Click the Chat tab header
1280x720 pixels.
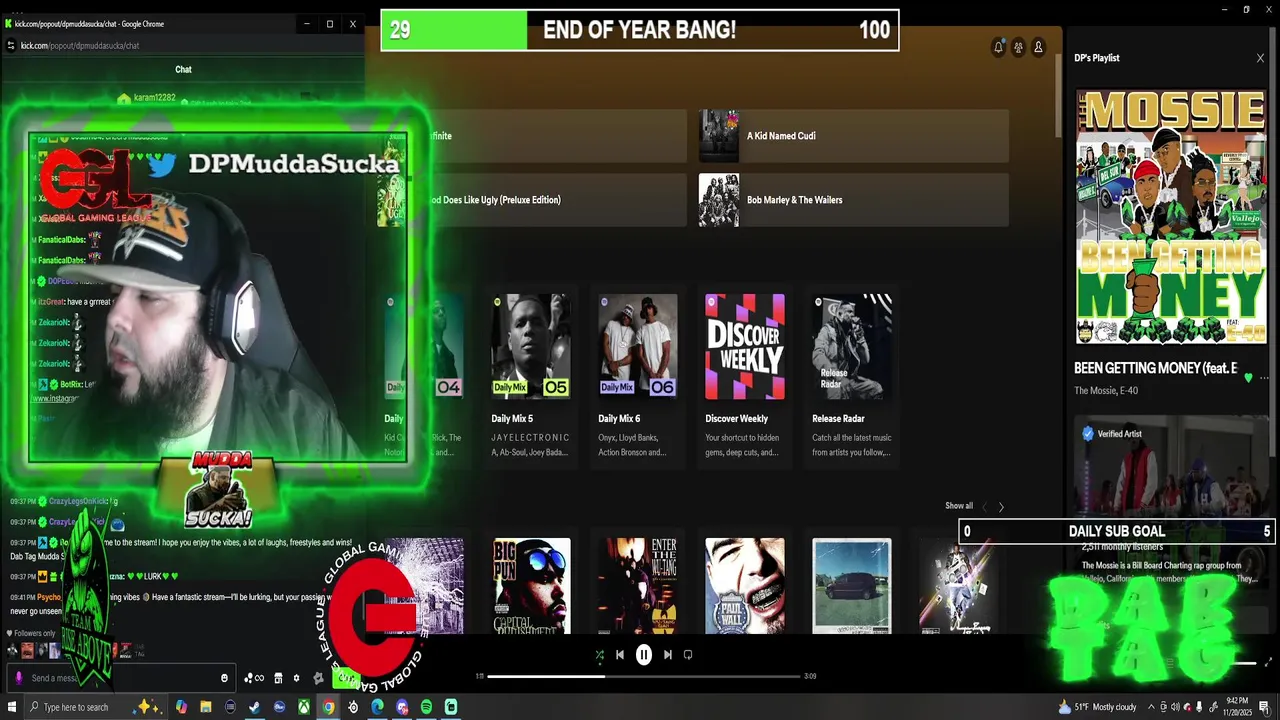[183, 69]
